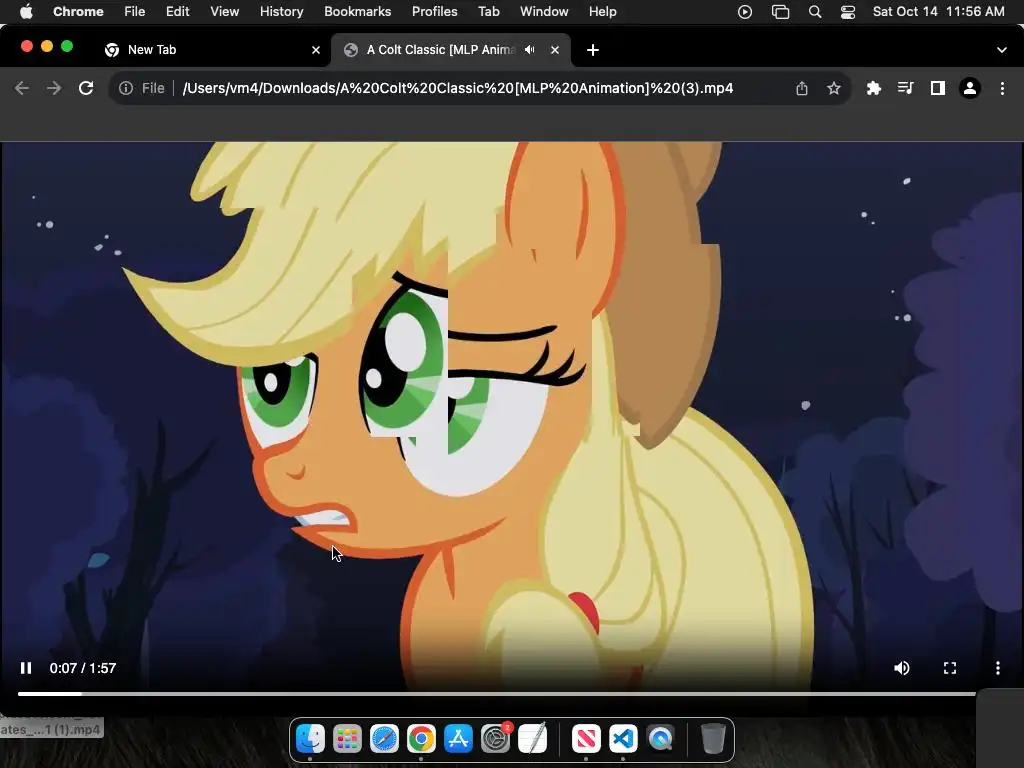
Task: Open Safari from the Dock
Action: (384, 739)
